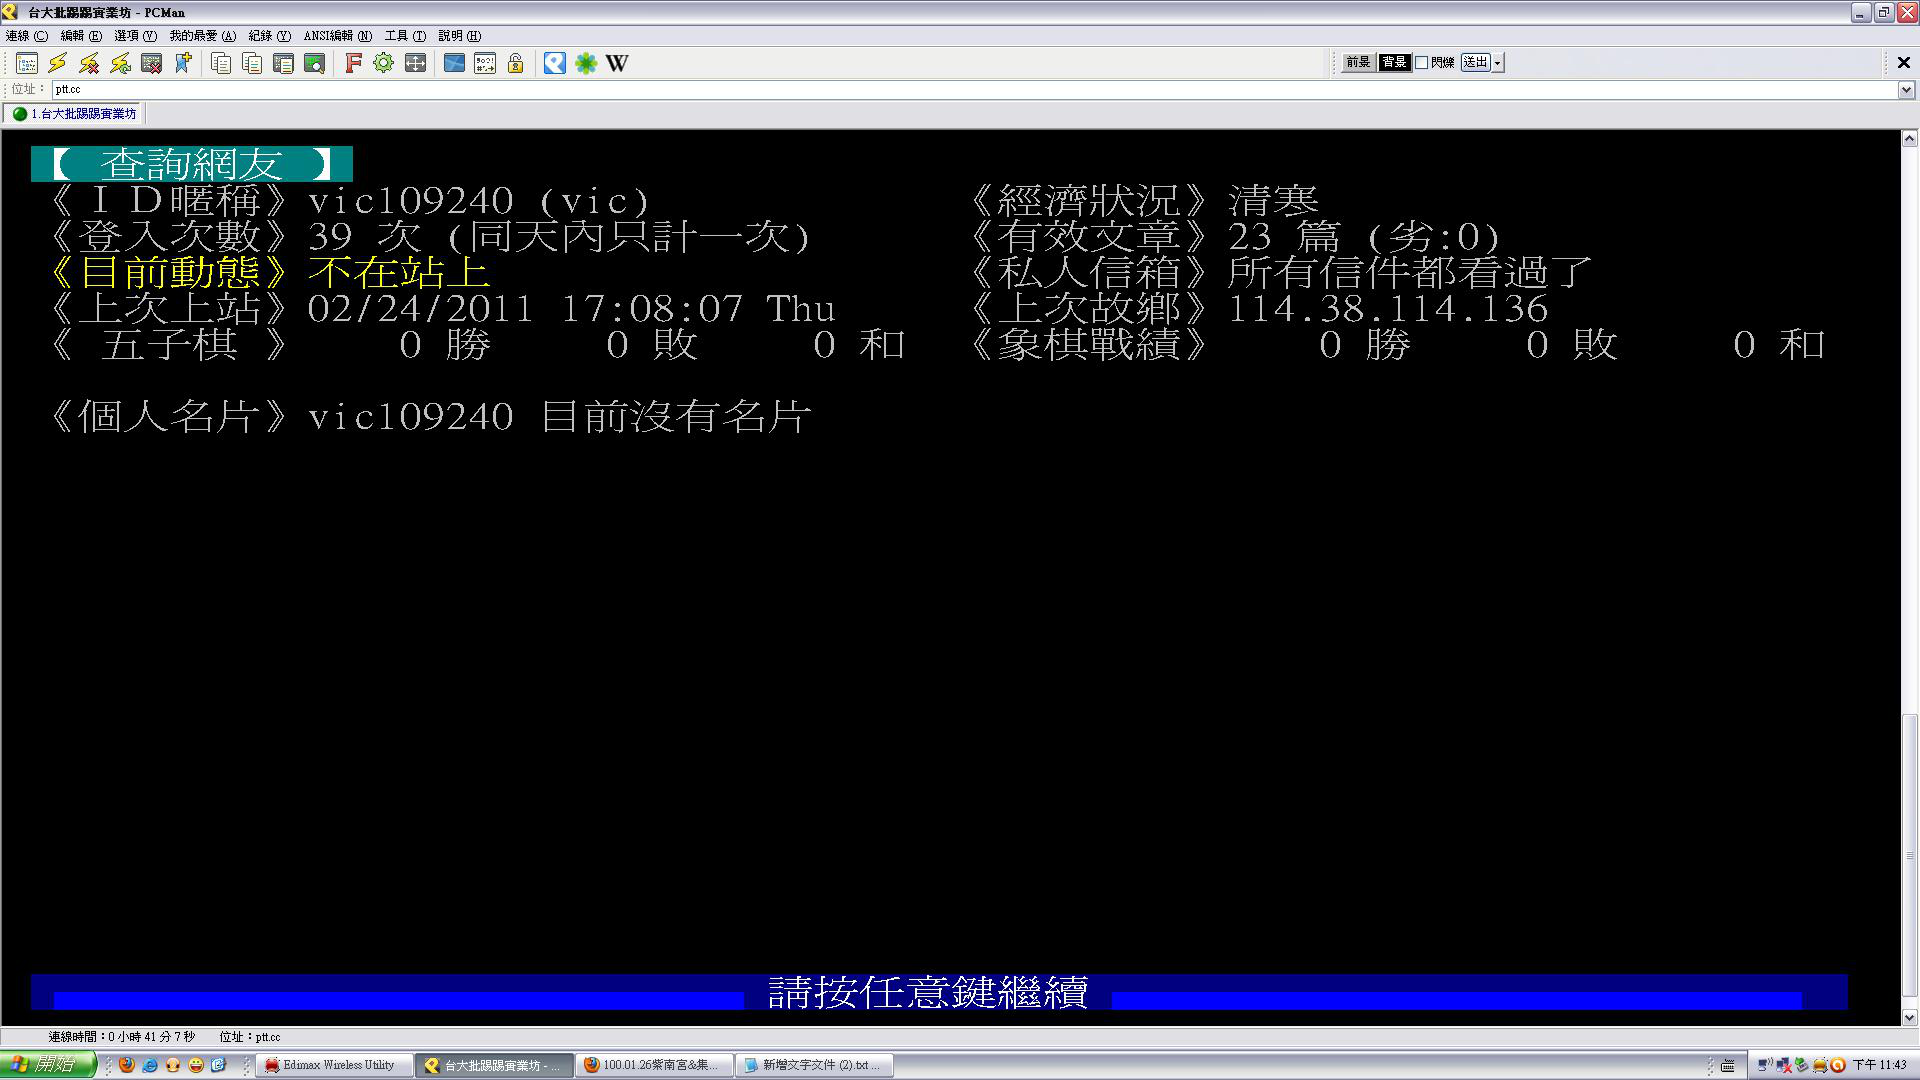Switch to 100.01.26紫南宮 Firefox taskbar window
This screenshot has height=1080, width=1920.
[x=655, y=1065]
